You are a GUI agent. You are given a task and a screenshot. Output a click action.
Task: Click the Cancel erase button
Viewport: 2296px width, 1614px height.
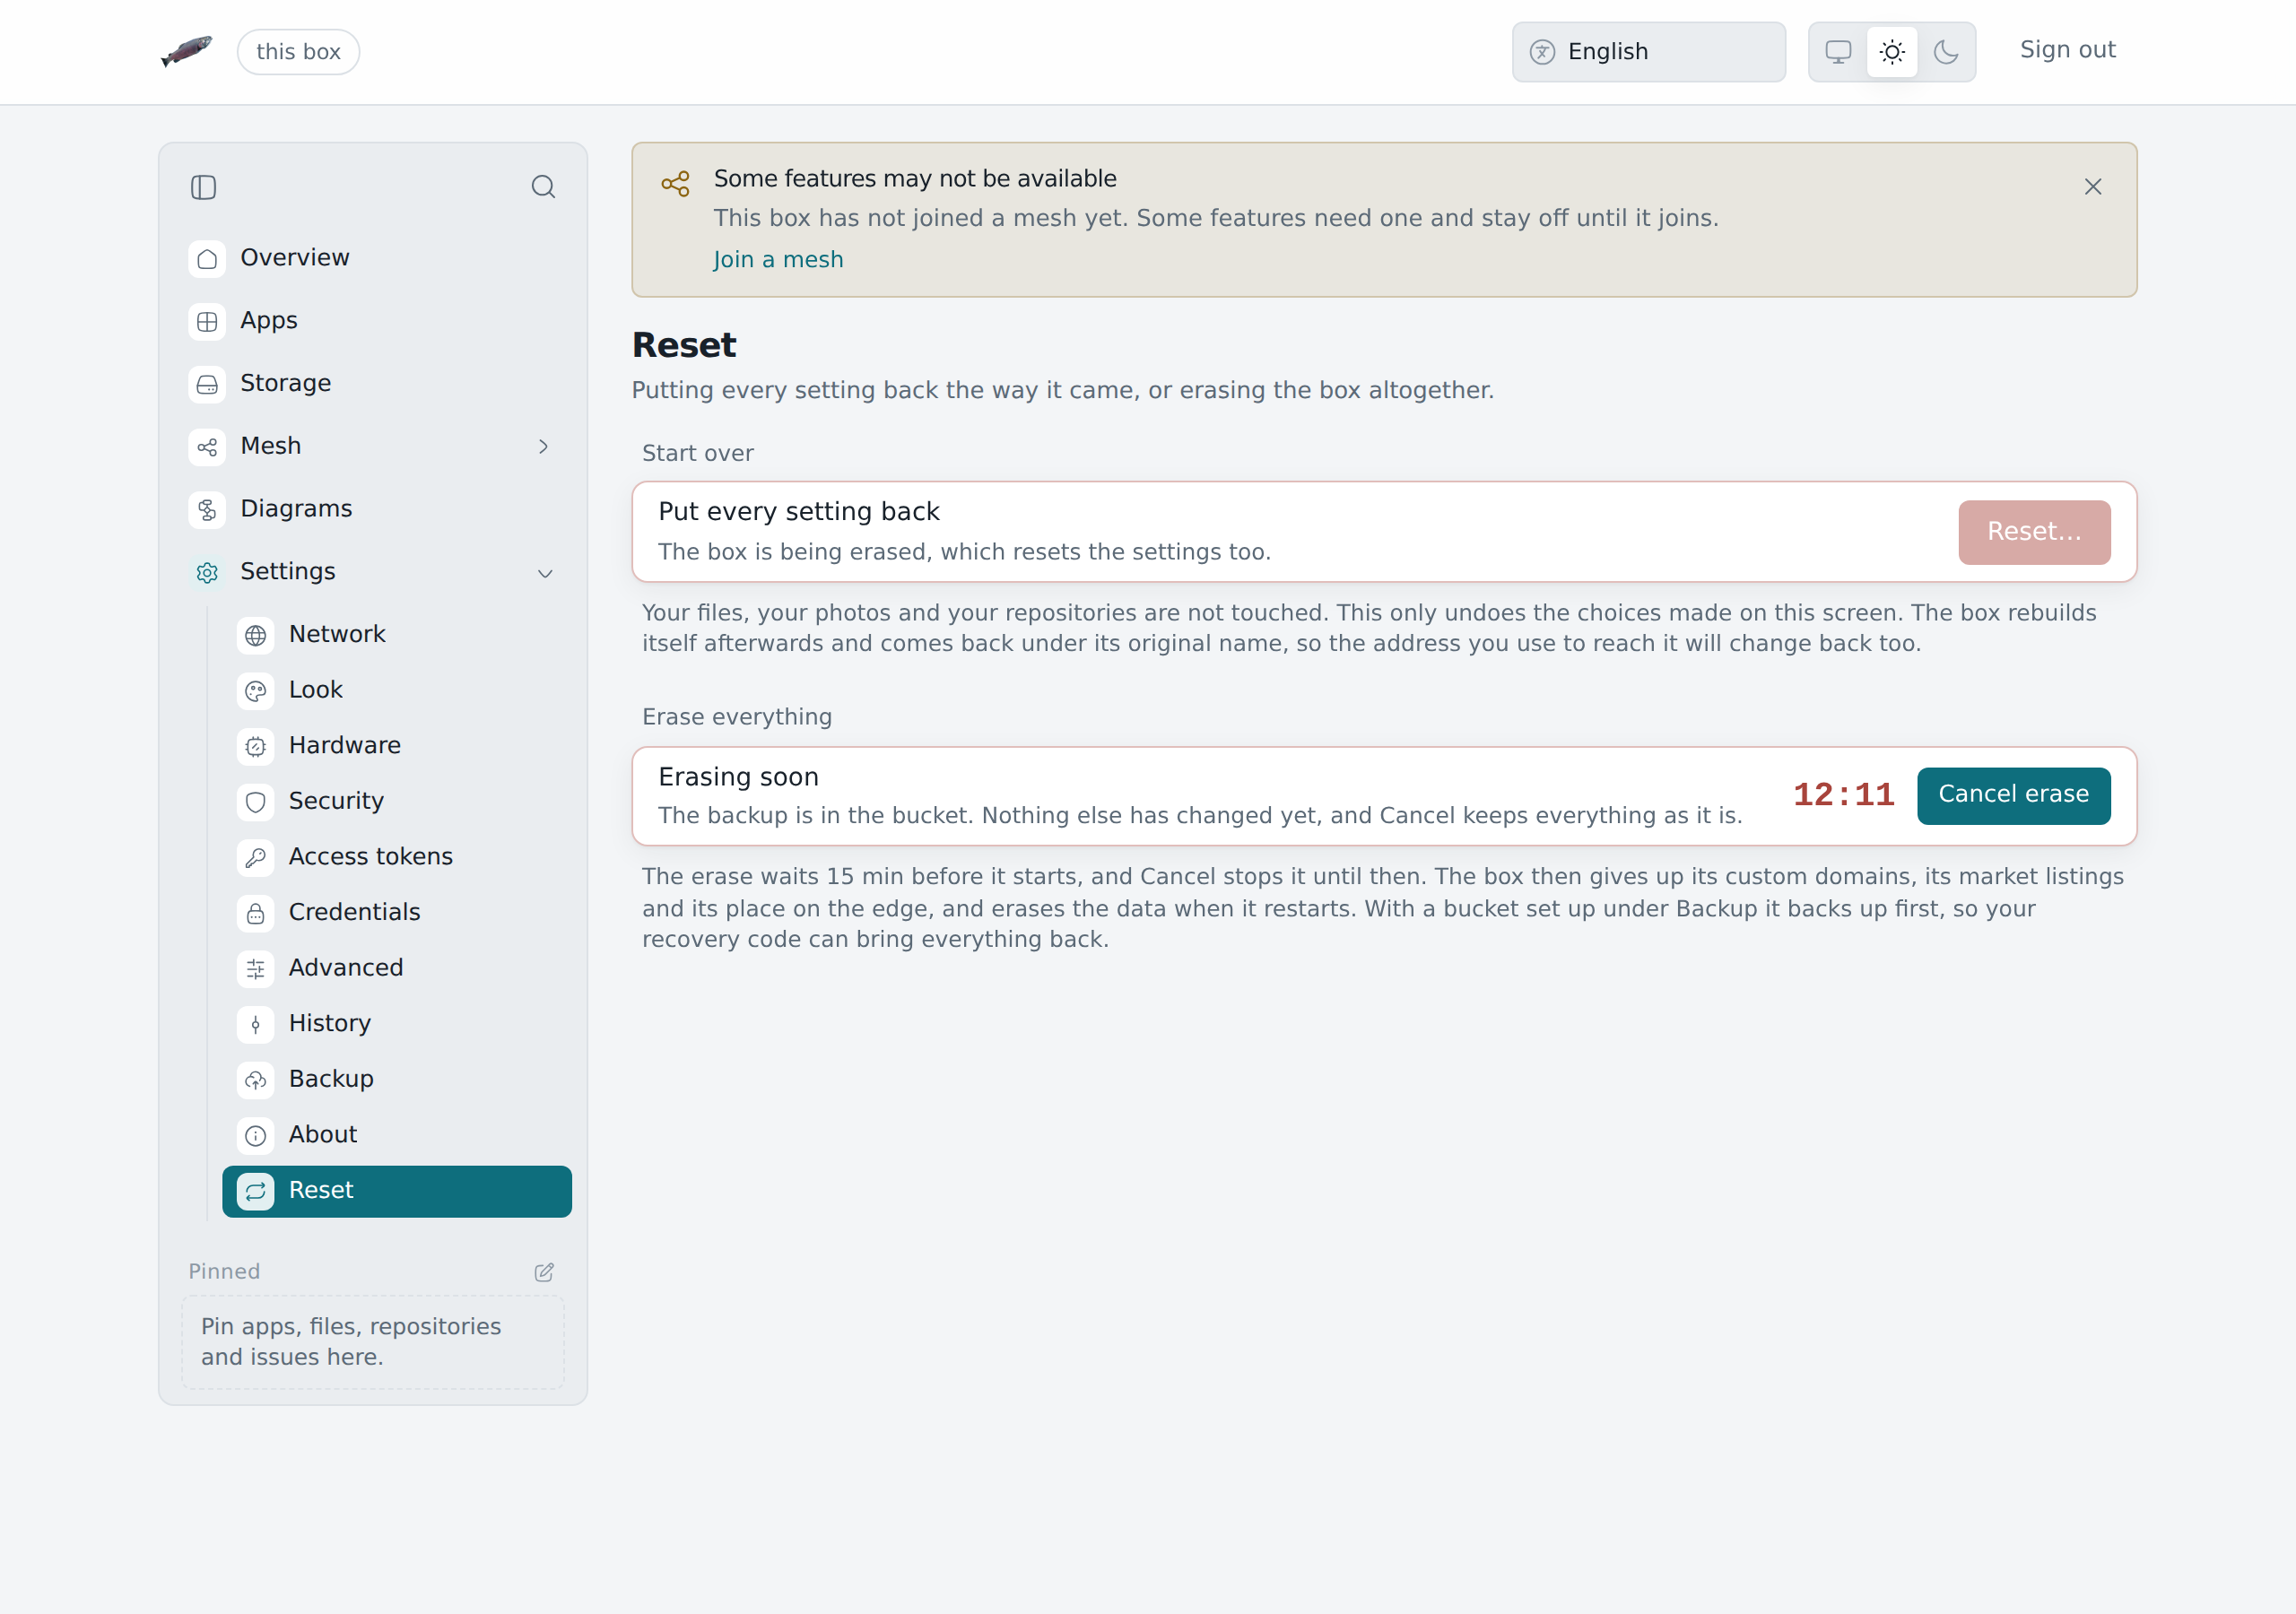tap(2013, 796)
